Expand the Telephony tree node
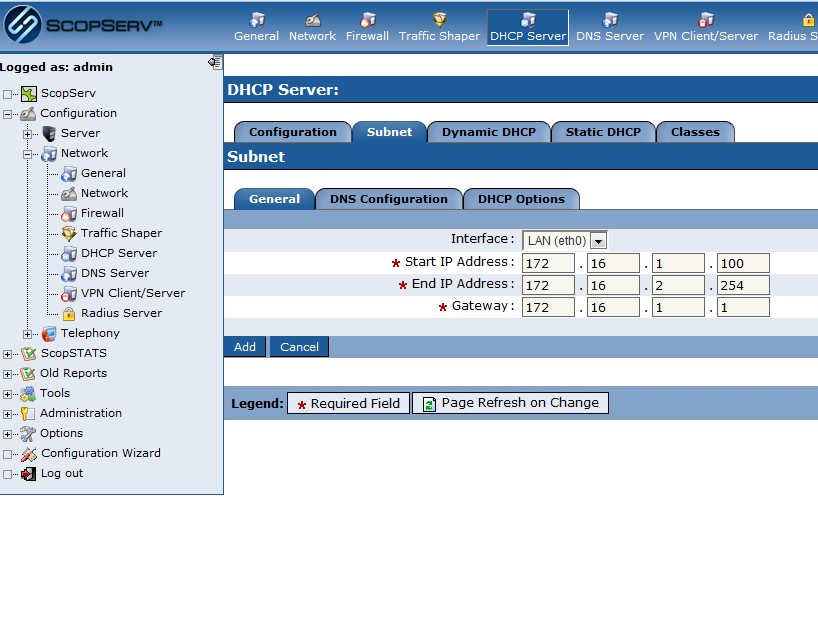 point(28,334)
